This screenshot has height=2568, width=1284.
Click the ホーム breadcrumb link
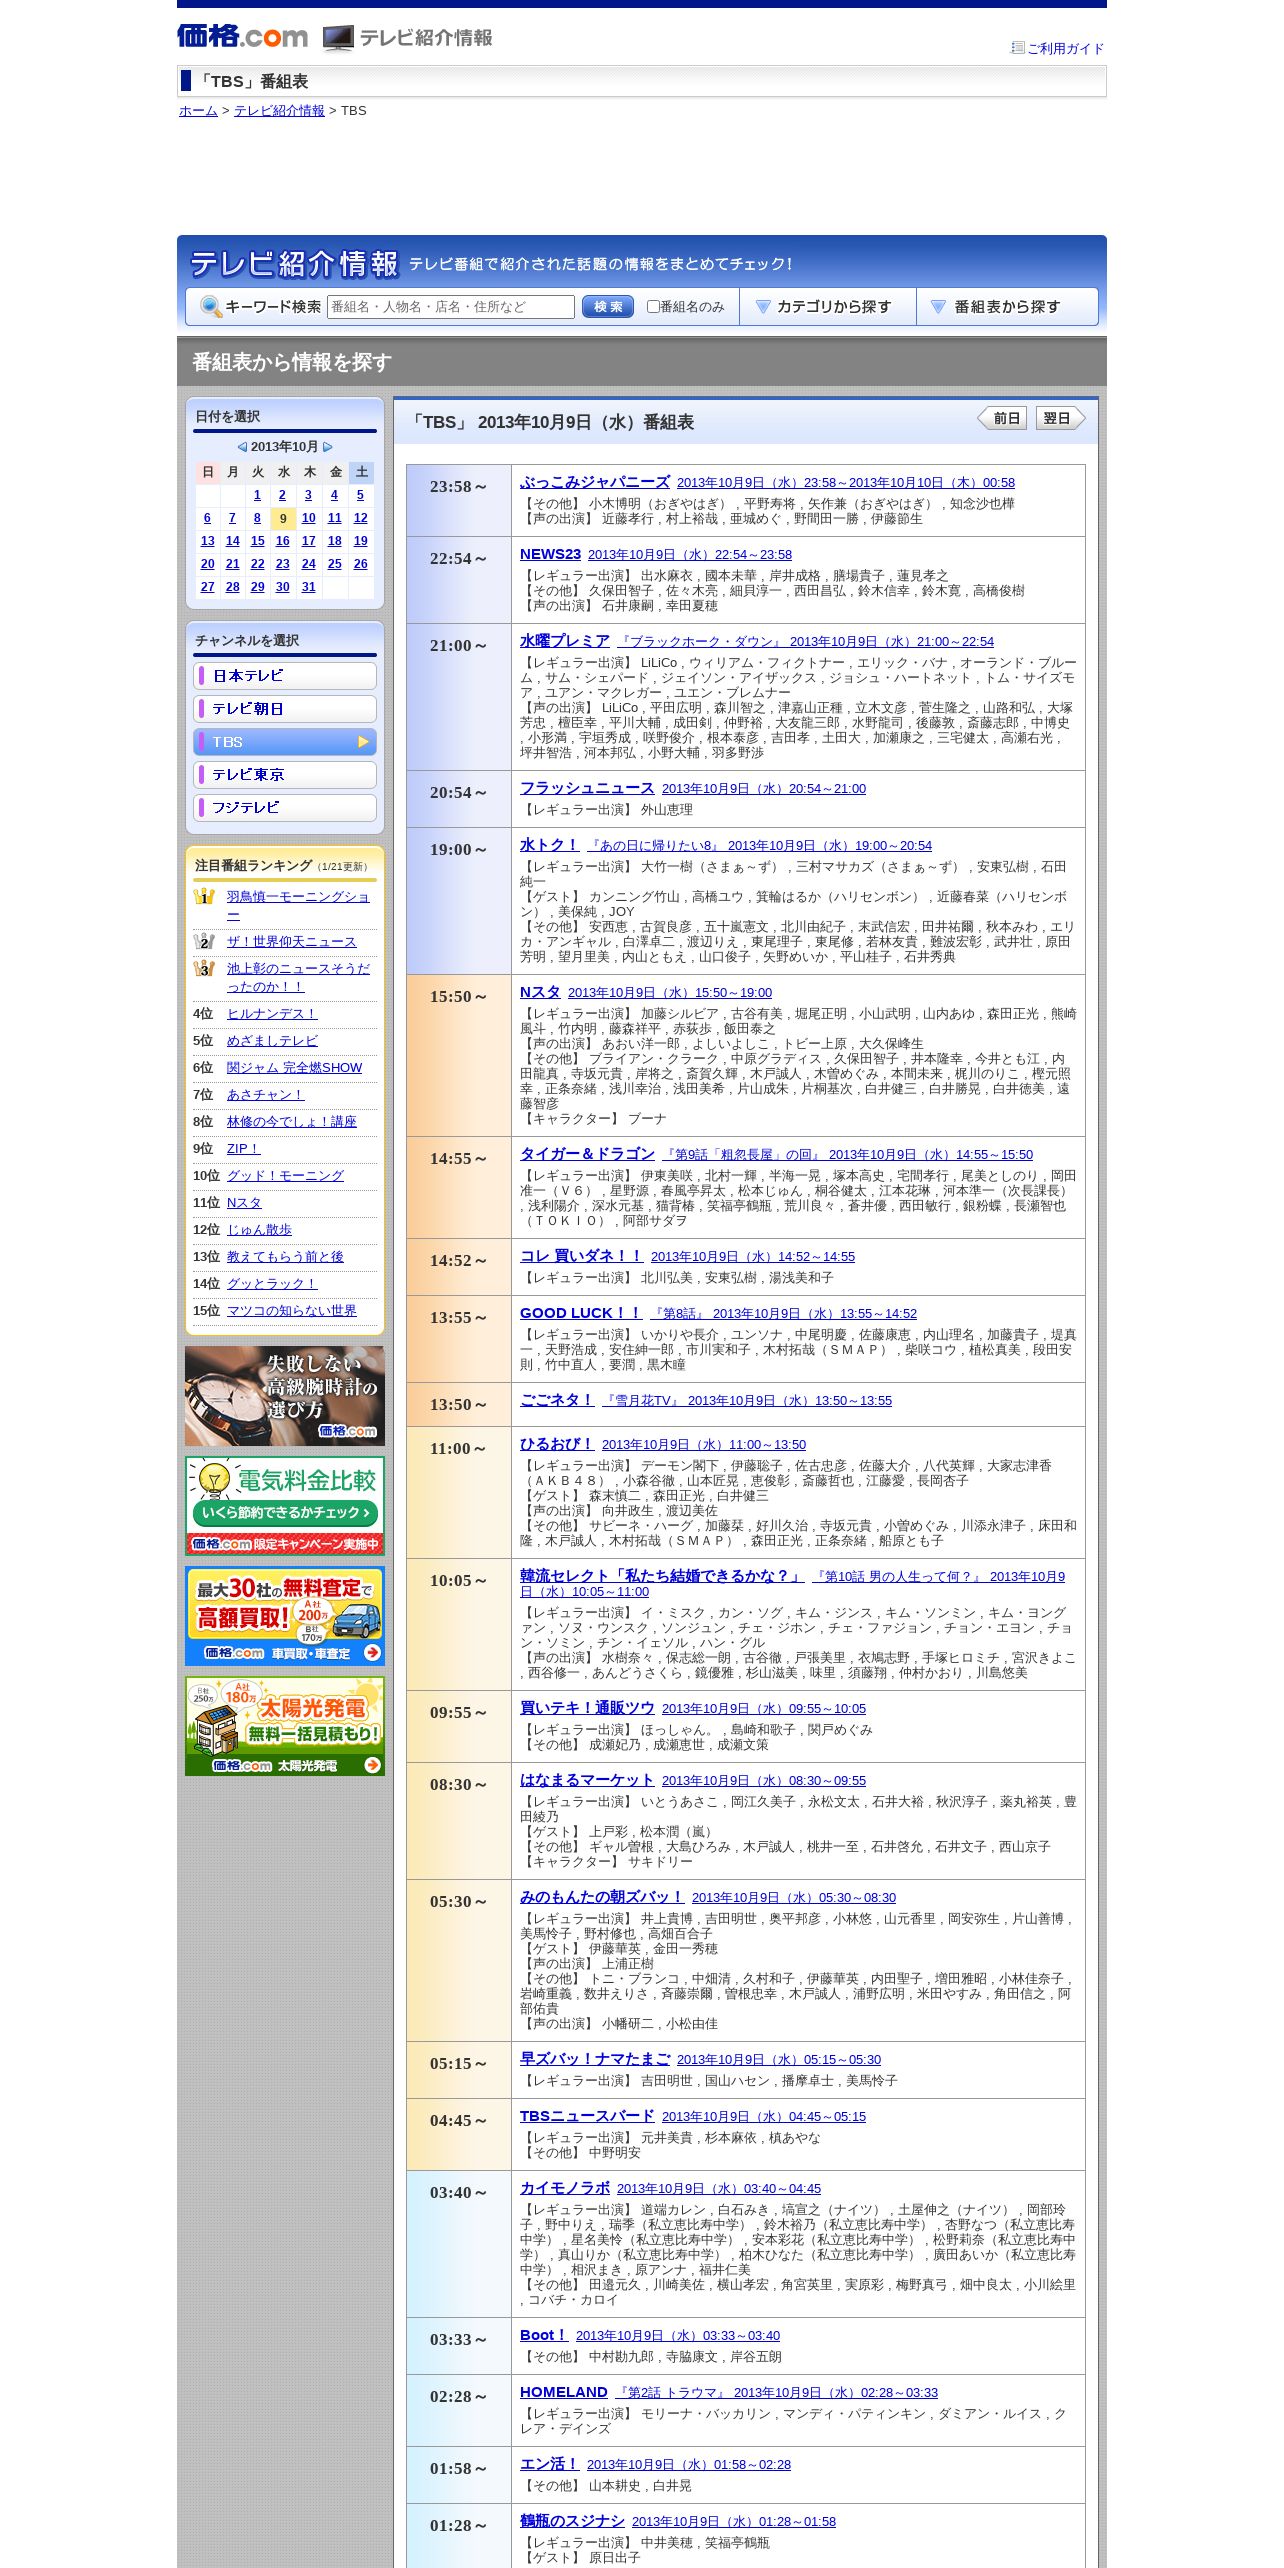(198, 111)
